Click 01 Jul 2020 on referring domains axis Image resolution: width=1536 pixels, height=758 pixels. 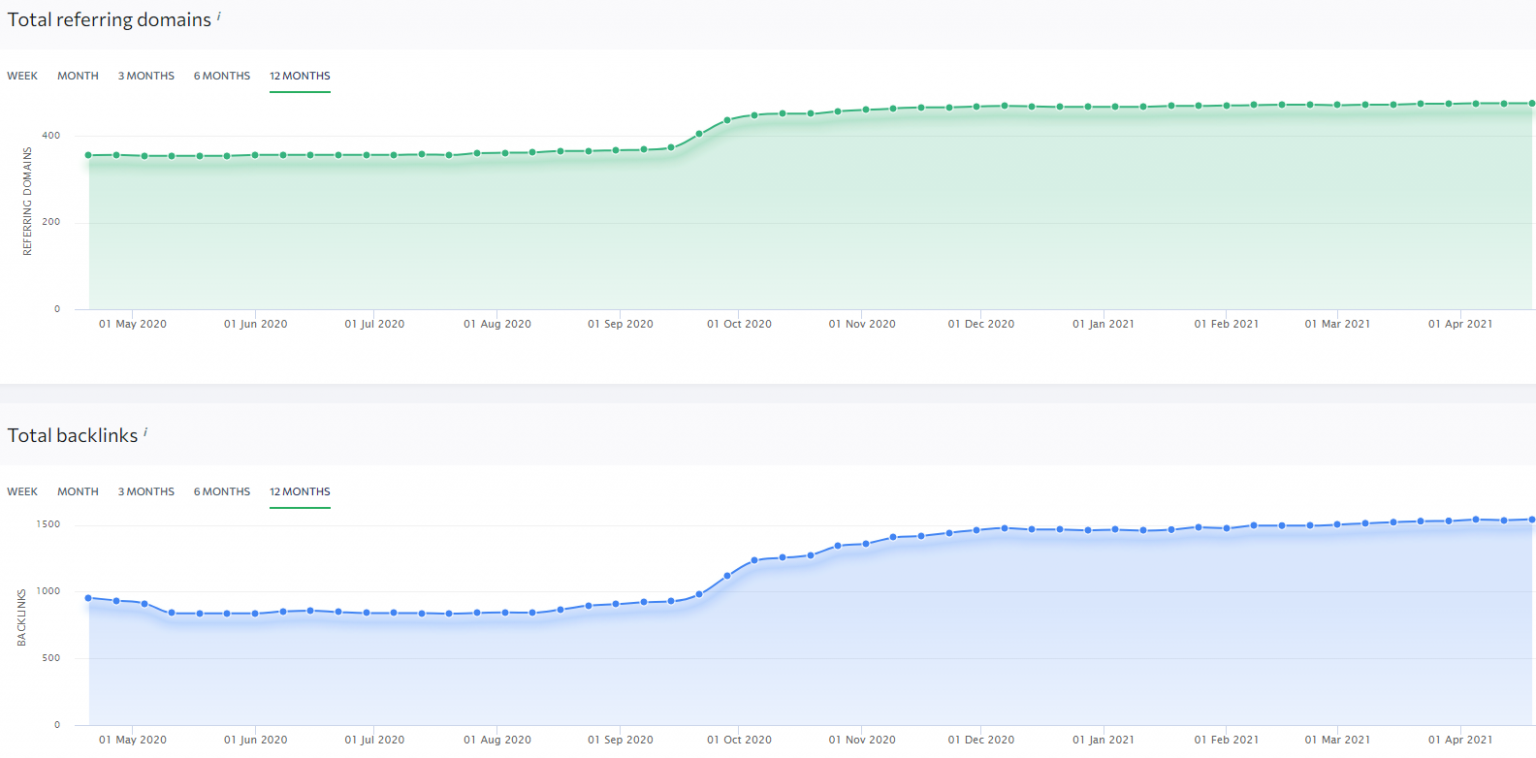tap(374, 324)
